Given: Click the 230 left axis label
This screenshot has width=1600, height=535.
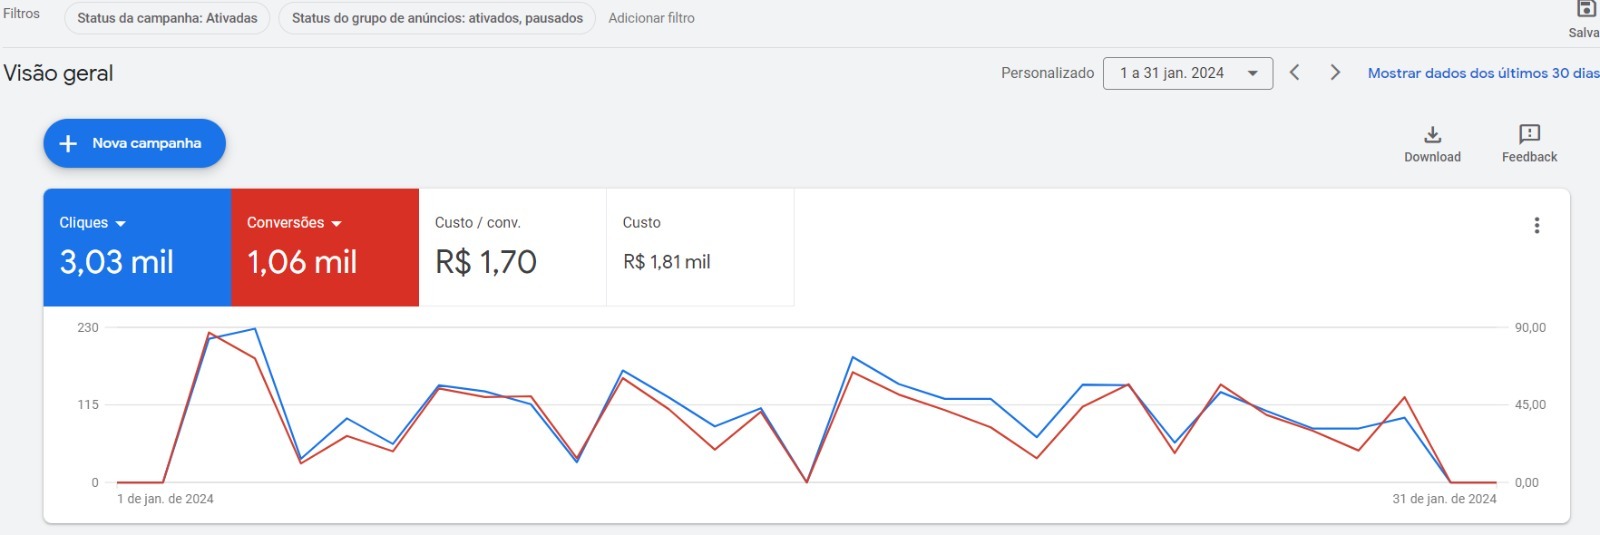Looking at the screenshot, I should click(88, 328).
